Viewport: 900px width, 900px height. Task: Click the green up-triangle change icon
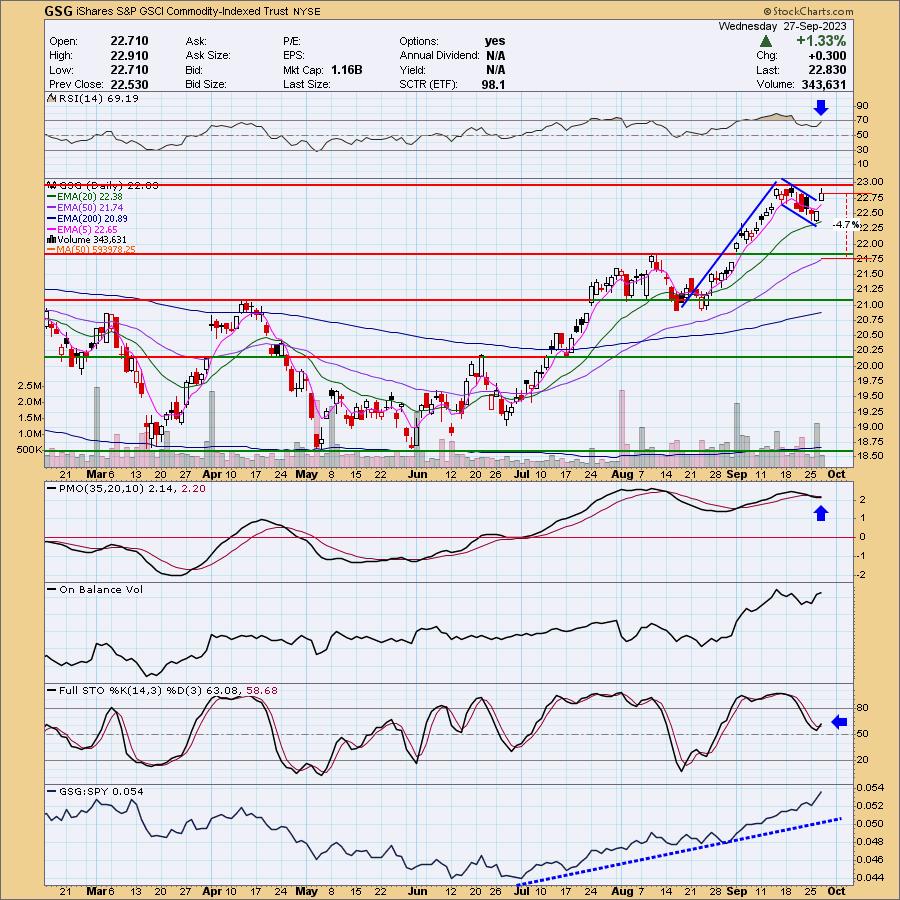tap(766, 41)
